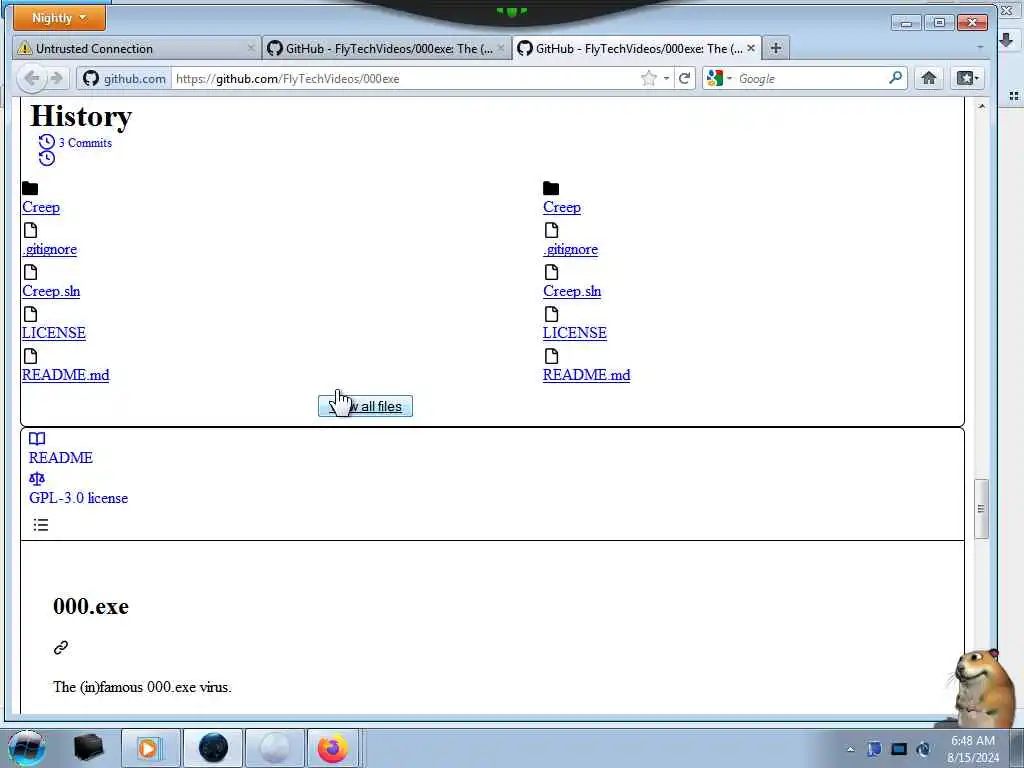Open the right .gitignore file link
1024x768 pixels.
tap(570, 249)
